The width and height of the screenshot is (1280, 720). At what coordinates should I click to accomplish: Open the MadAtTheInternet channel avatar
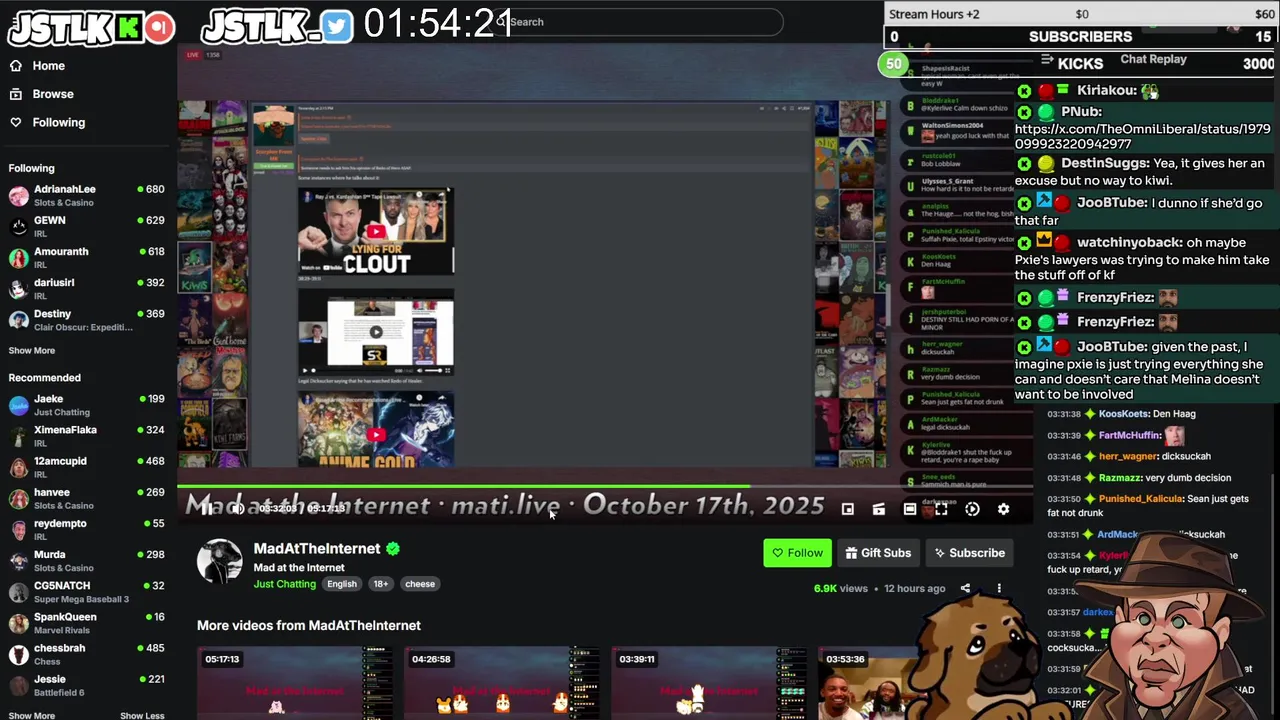(219, 562)
